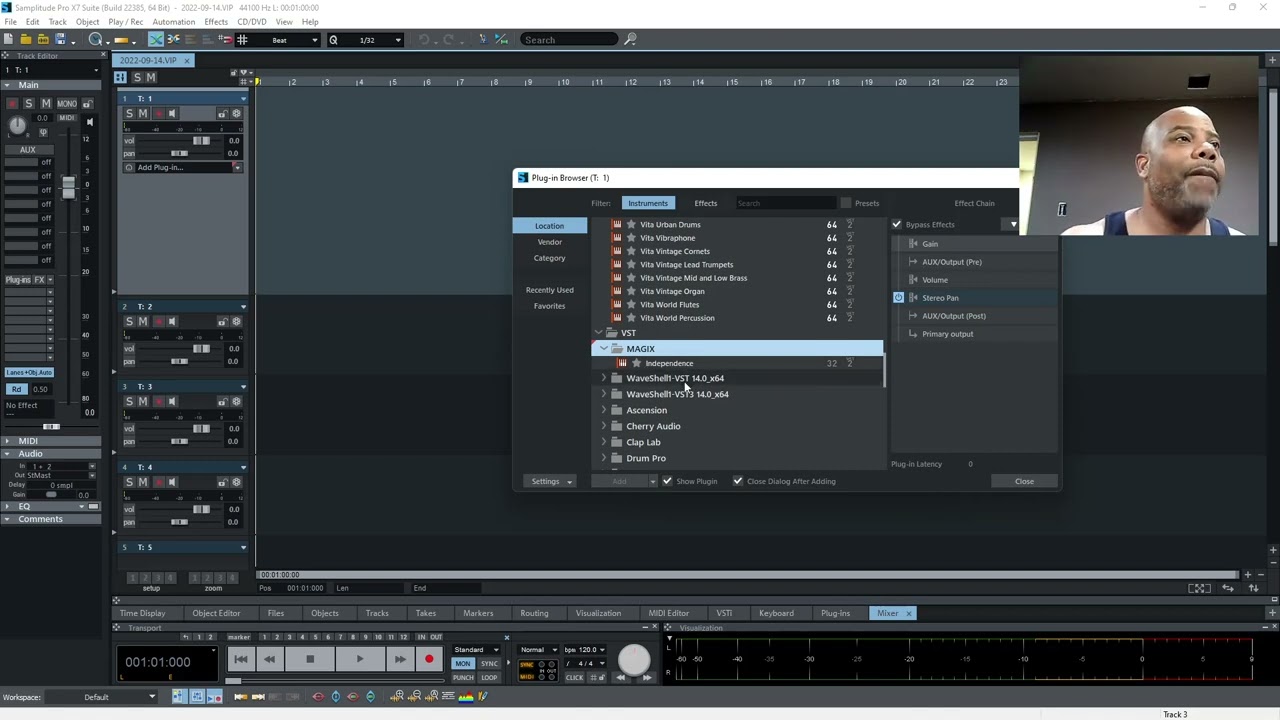Click the Plug-in Browser search field
Viewport: 1280px width, 720px height.
point(785,203)
